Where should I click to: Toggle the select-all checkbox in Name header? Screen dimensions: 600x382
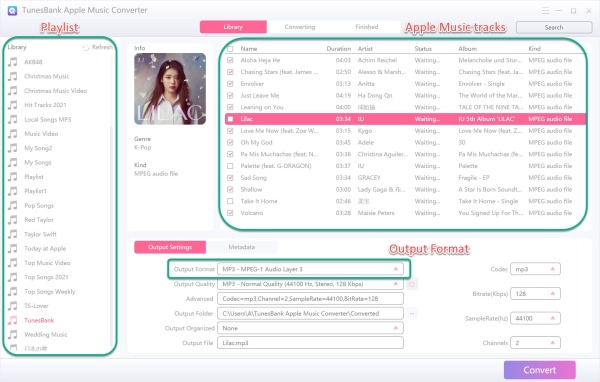230,49
